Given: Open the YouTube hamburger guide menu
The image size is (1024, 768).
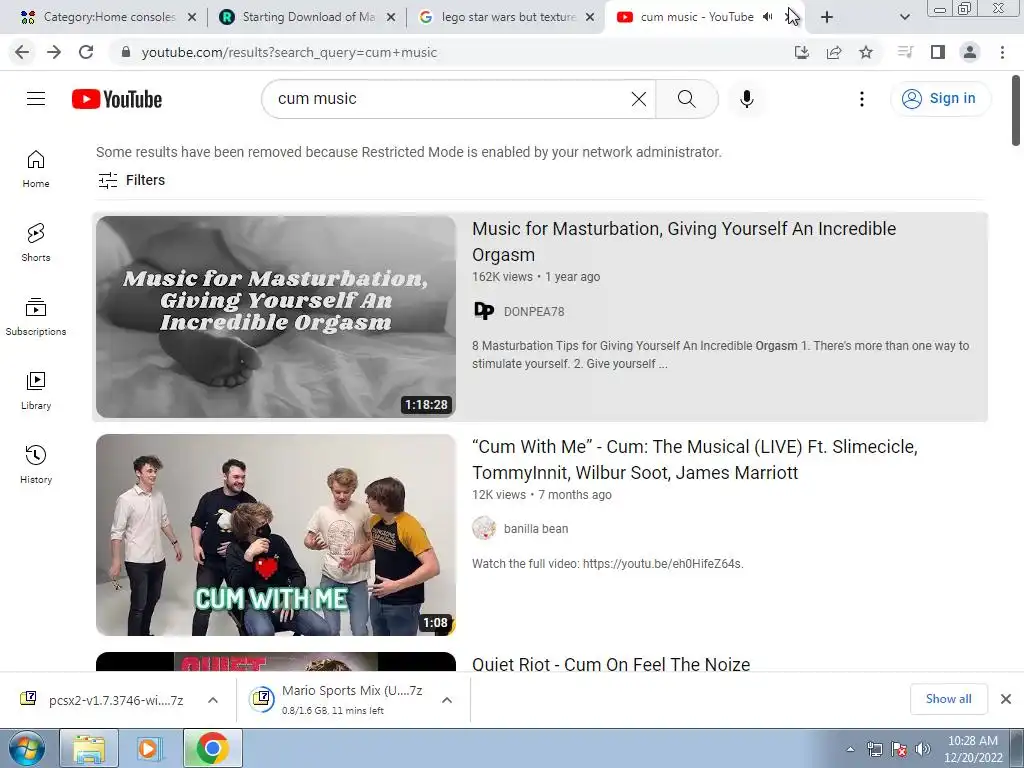Looking at the screenshot, I should [x=36, y=99].
